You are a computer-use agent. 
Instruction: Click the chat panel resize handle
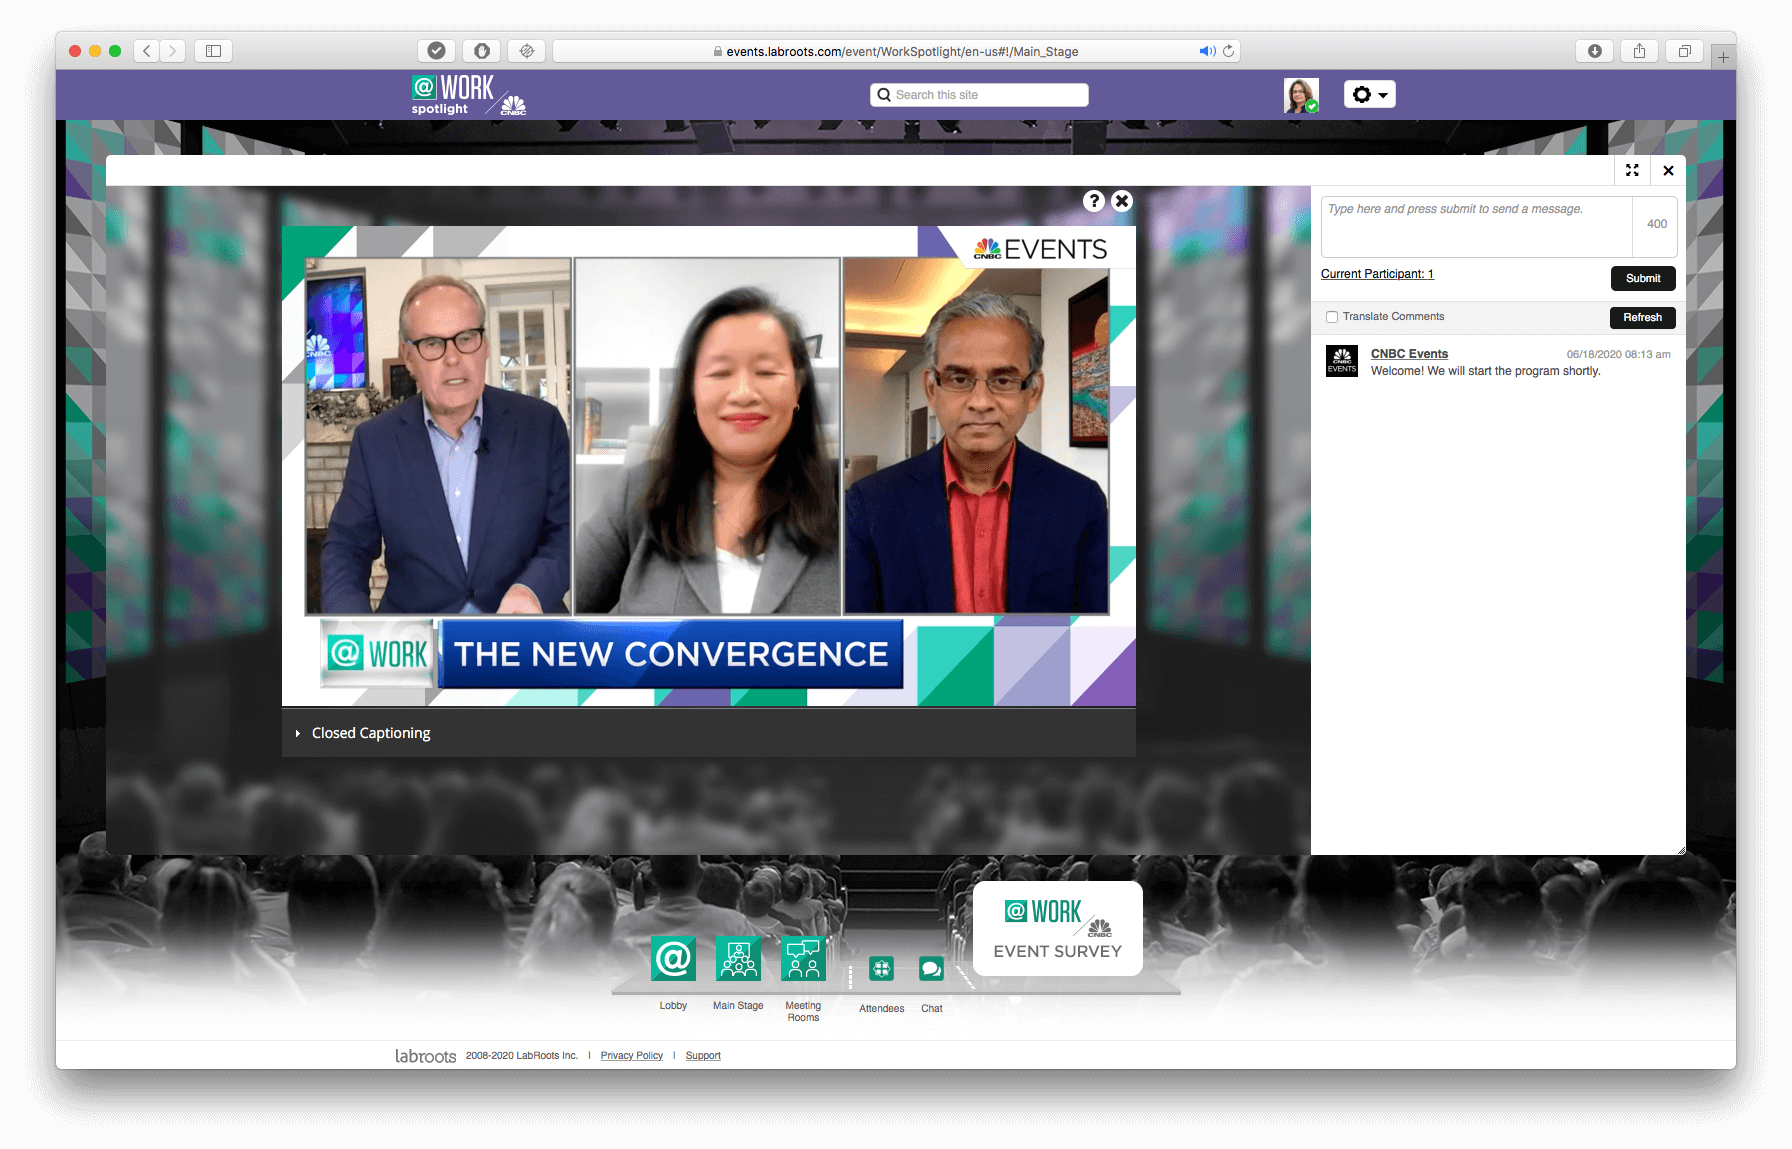(1680, 850)
